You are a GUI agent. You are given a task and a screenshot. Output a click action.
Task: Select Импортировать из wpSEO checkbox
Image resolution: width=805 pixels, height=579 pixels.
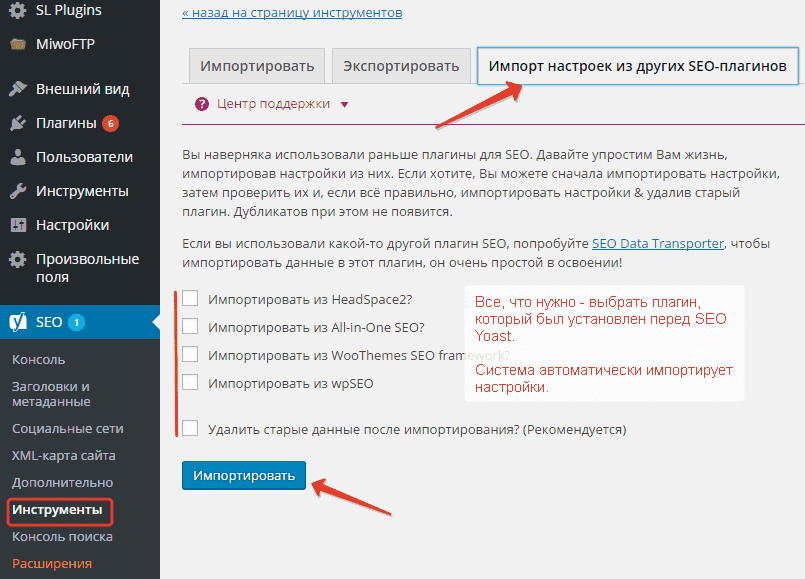[190, 382]
